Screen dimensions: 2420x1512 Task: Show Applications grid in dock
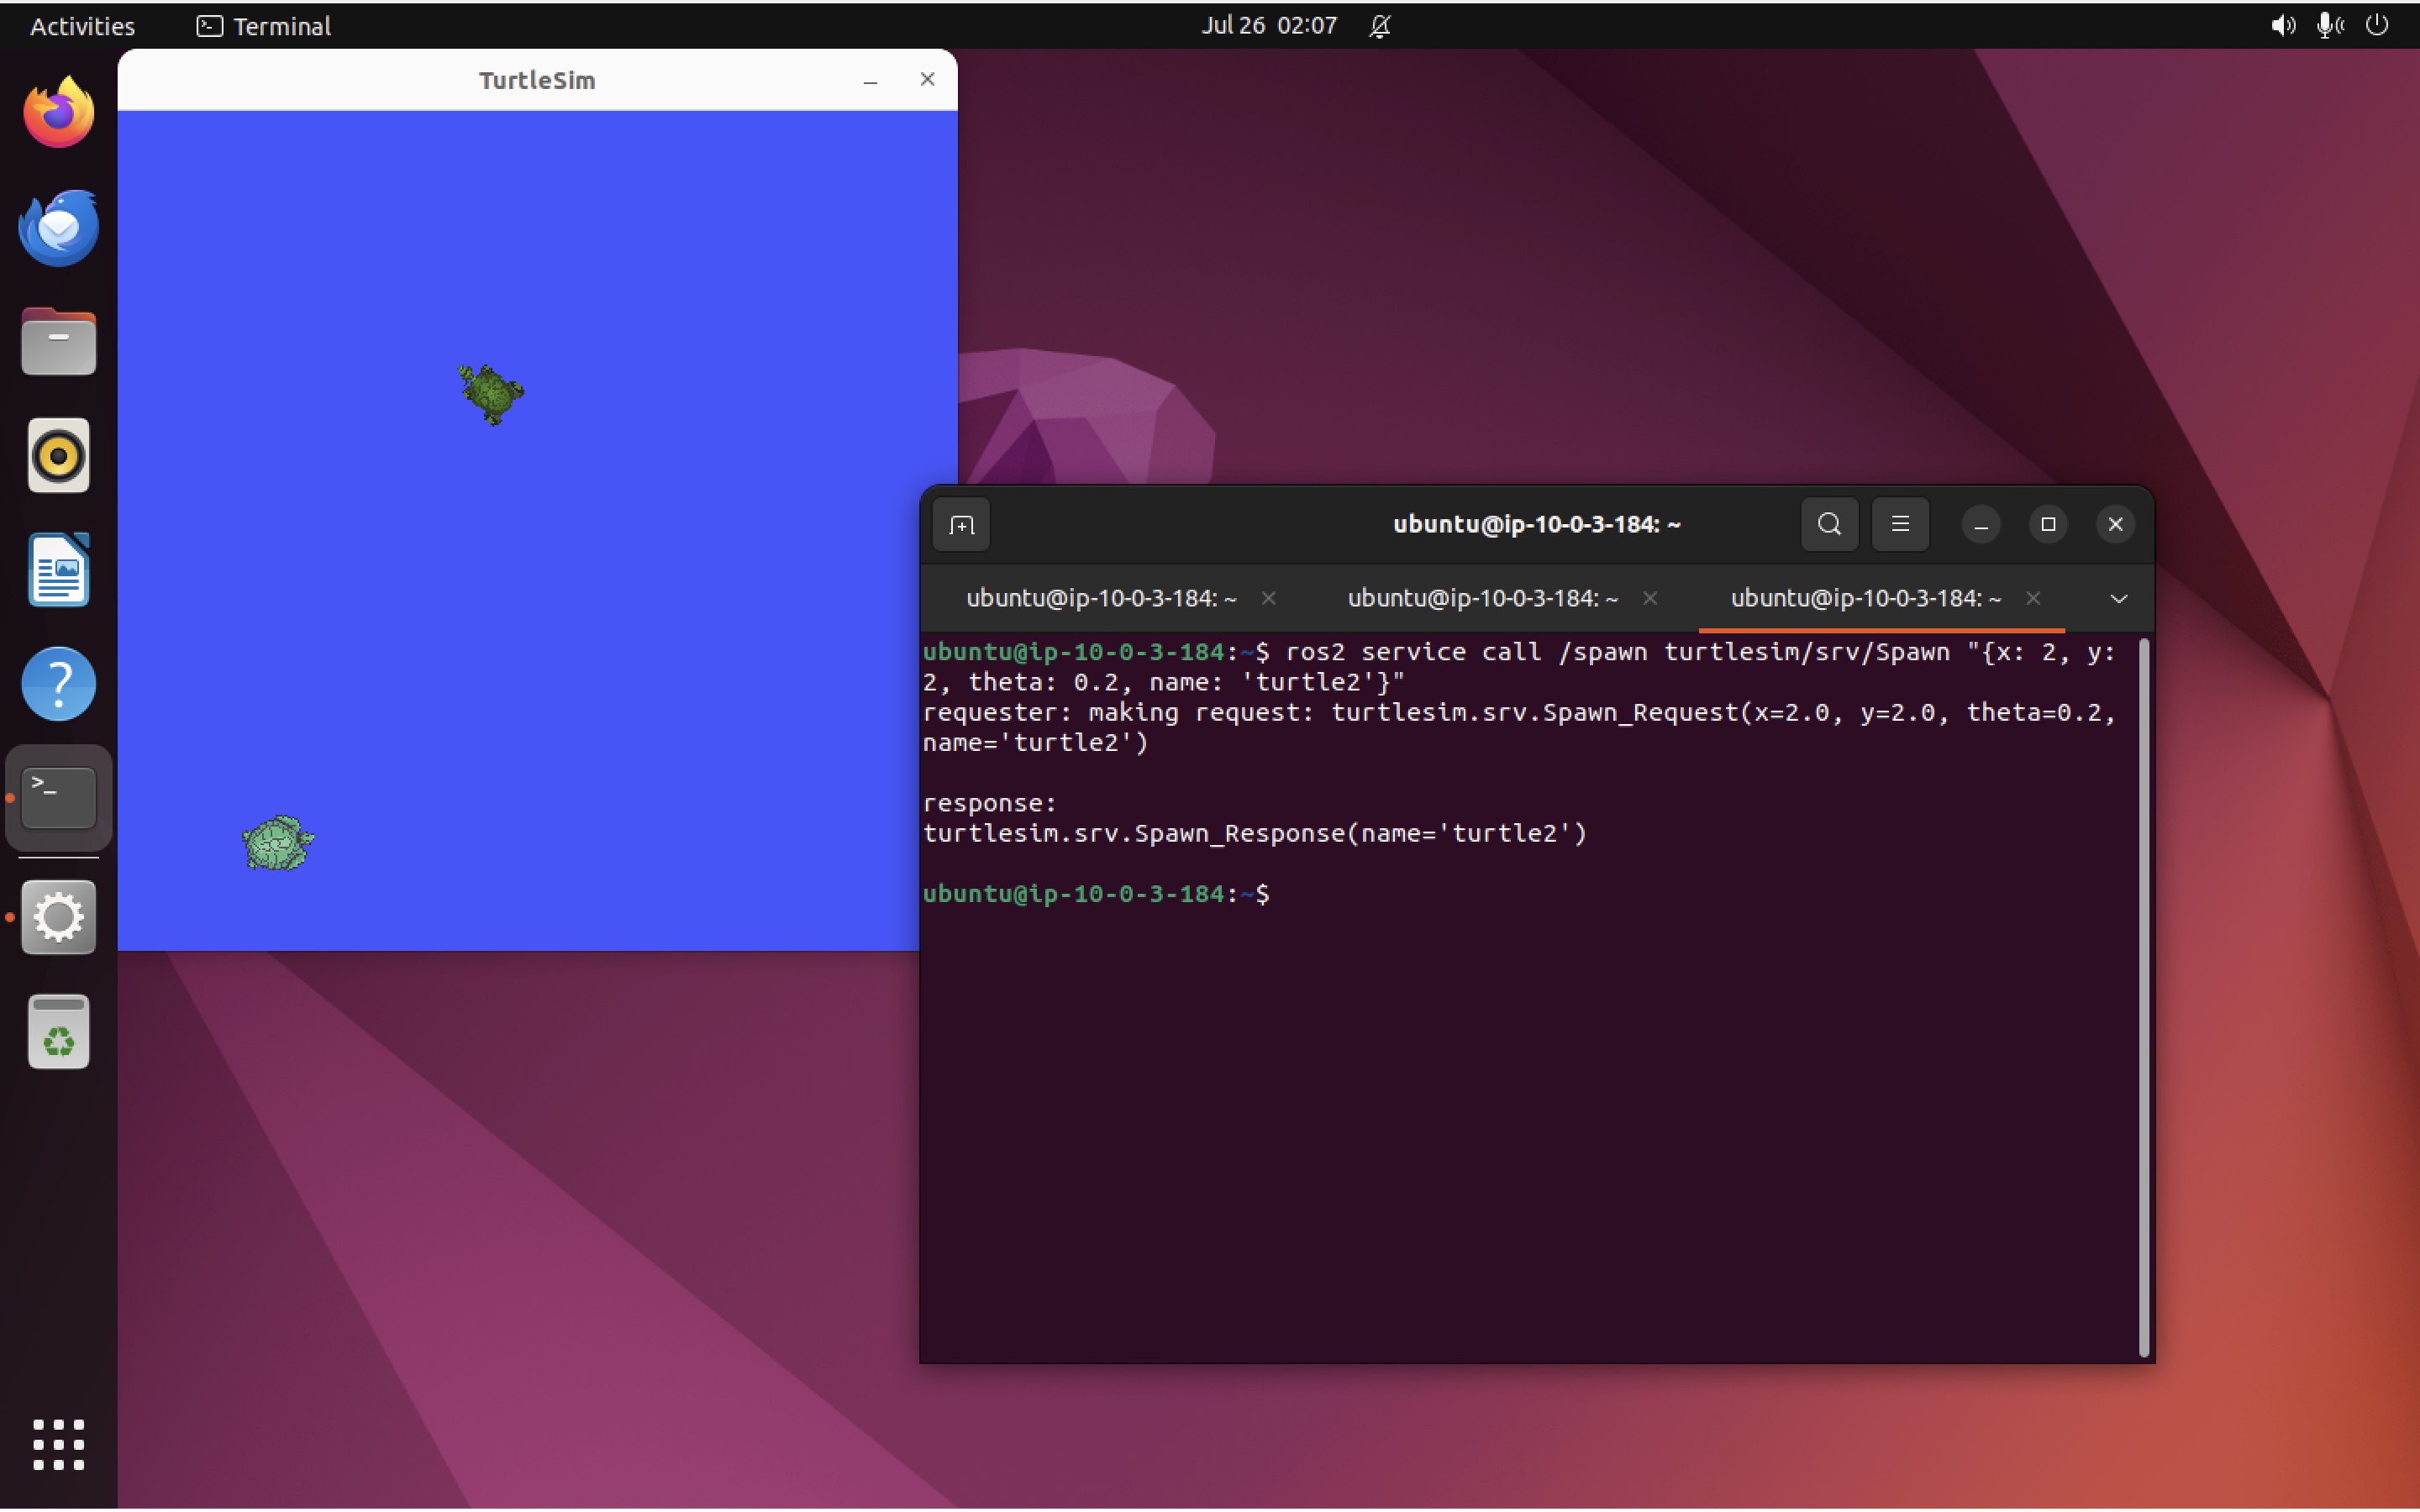pyautogui.click(x=59, y=1444)
